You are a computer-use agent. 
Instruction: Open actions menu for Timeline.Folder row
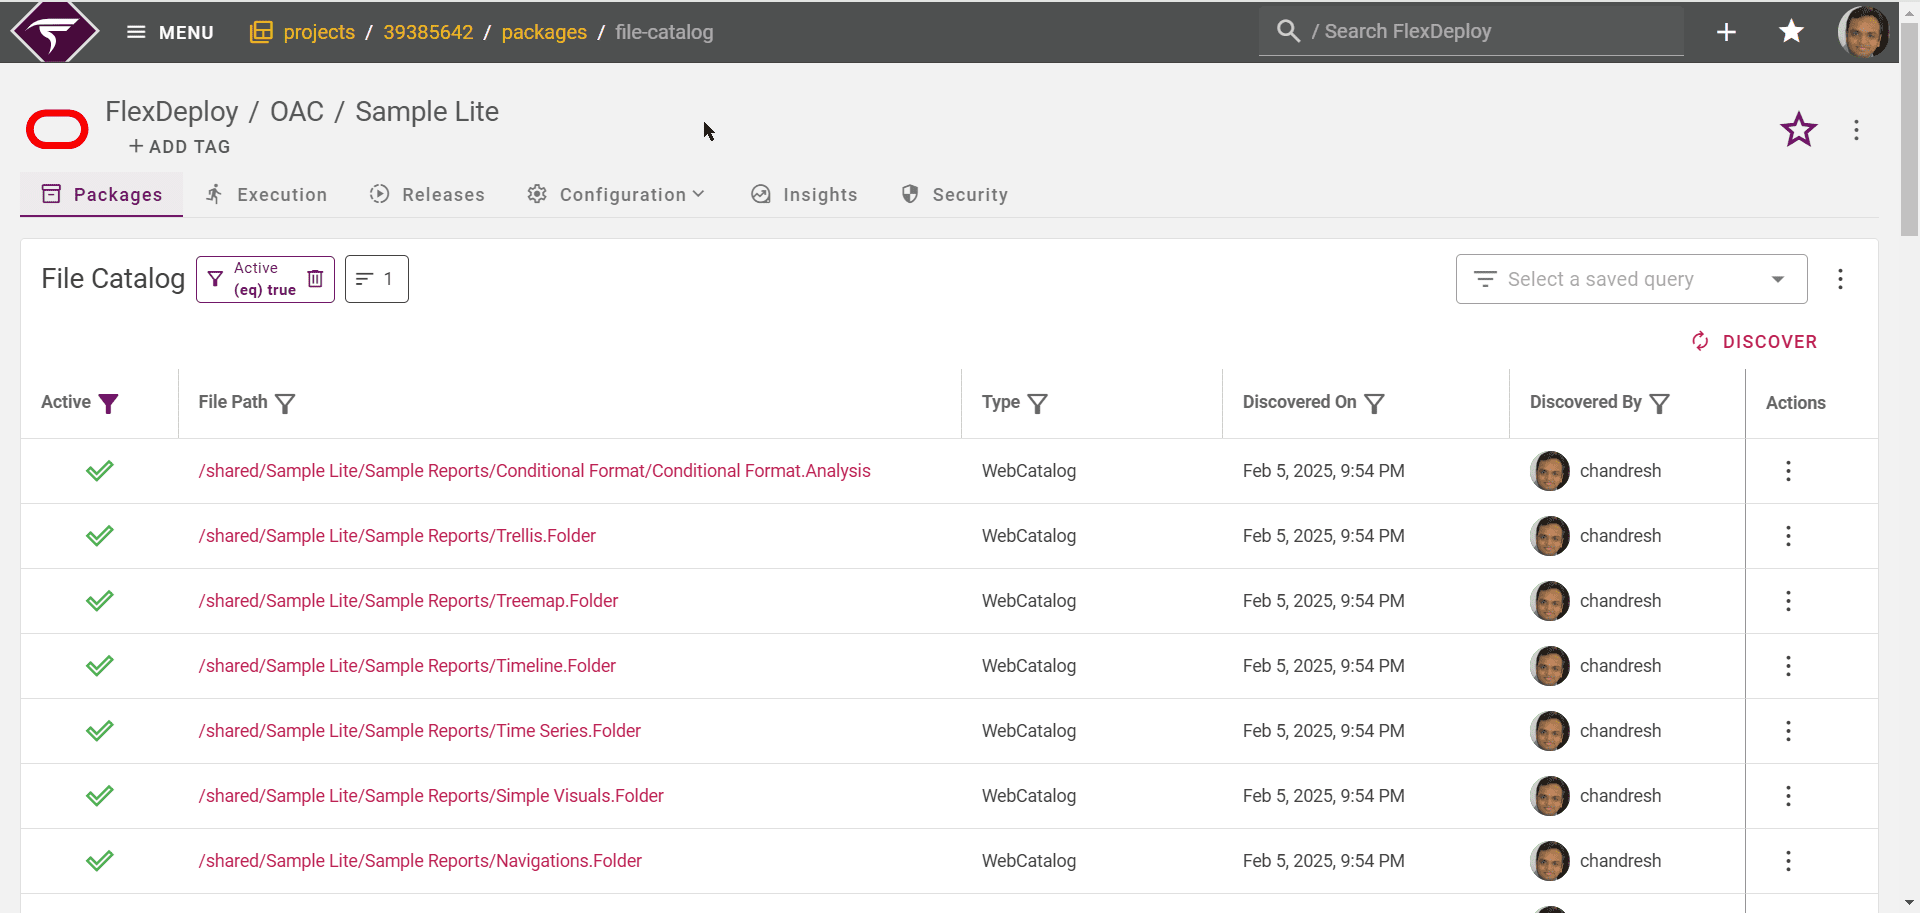pyautogui.click(x=1788, y=666)
